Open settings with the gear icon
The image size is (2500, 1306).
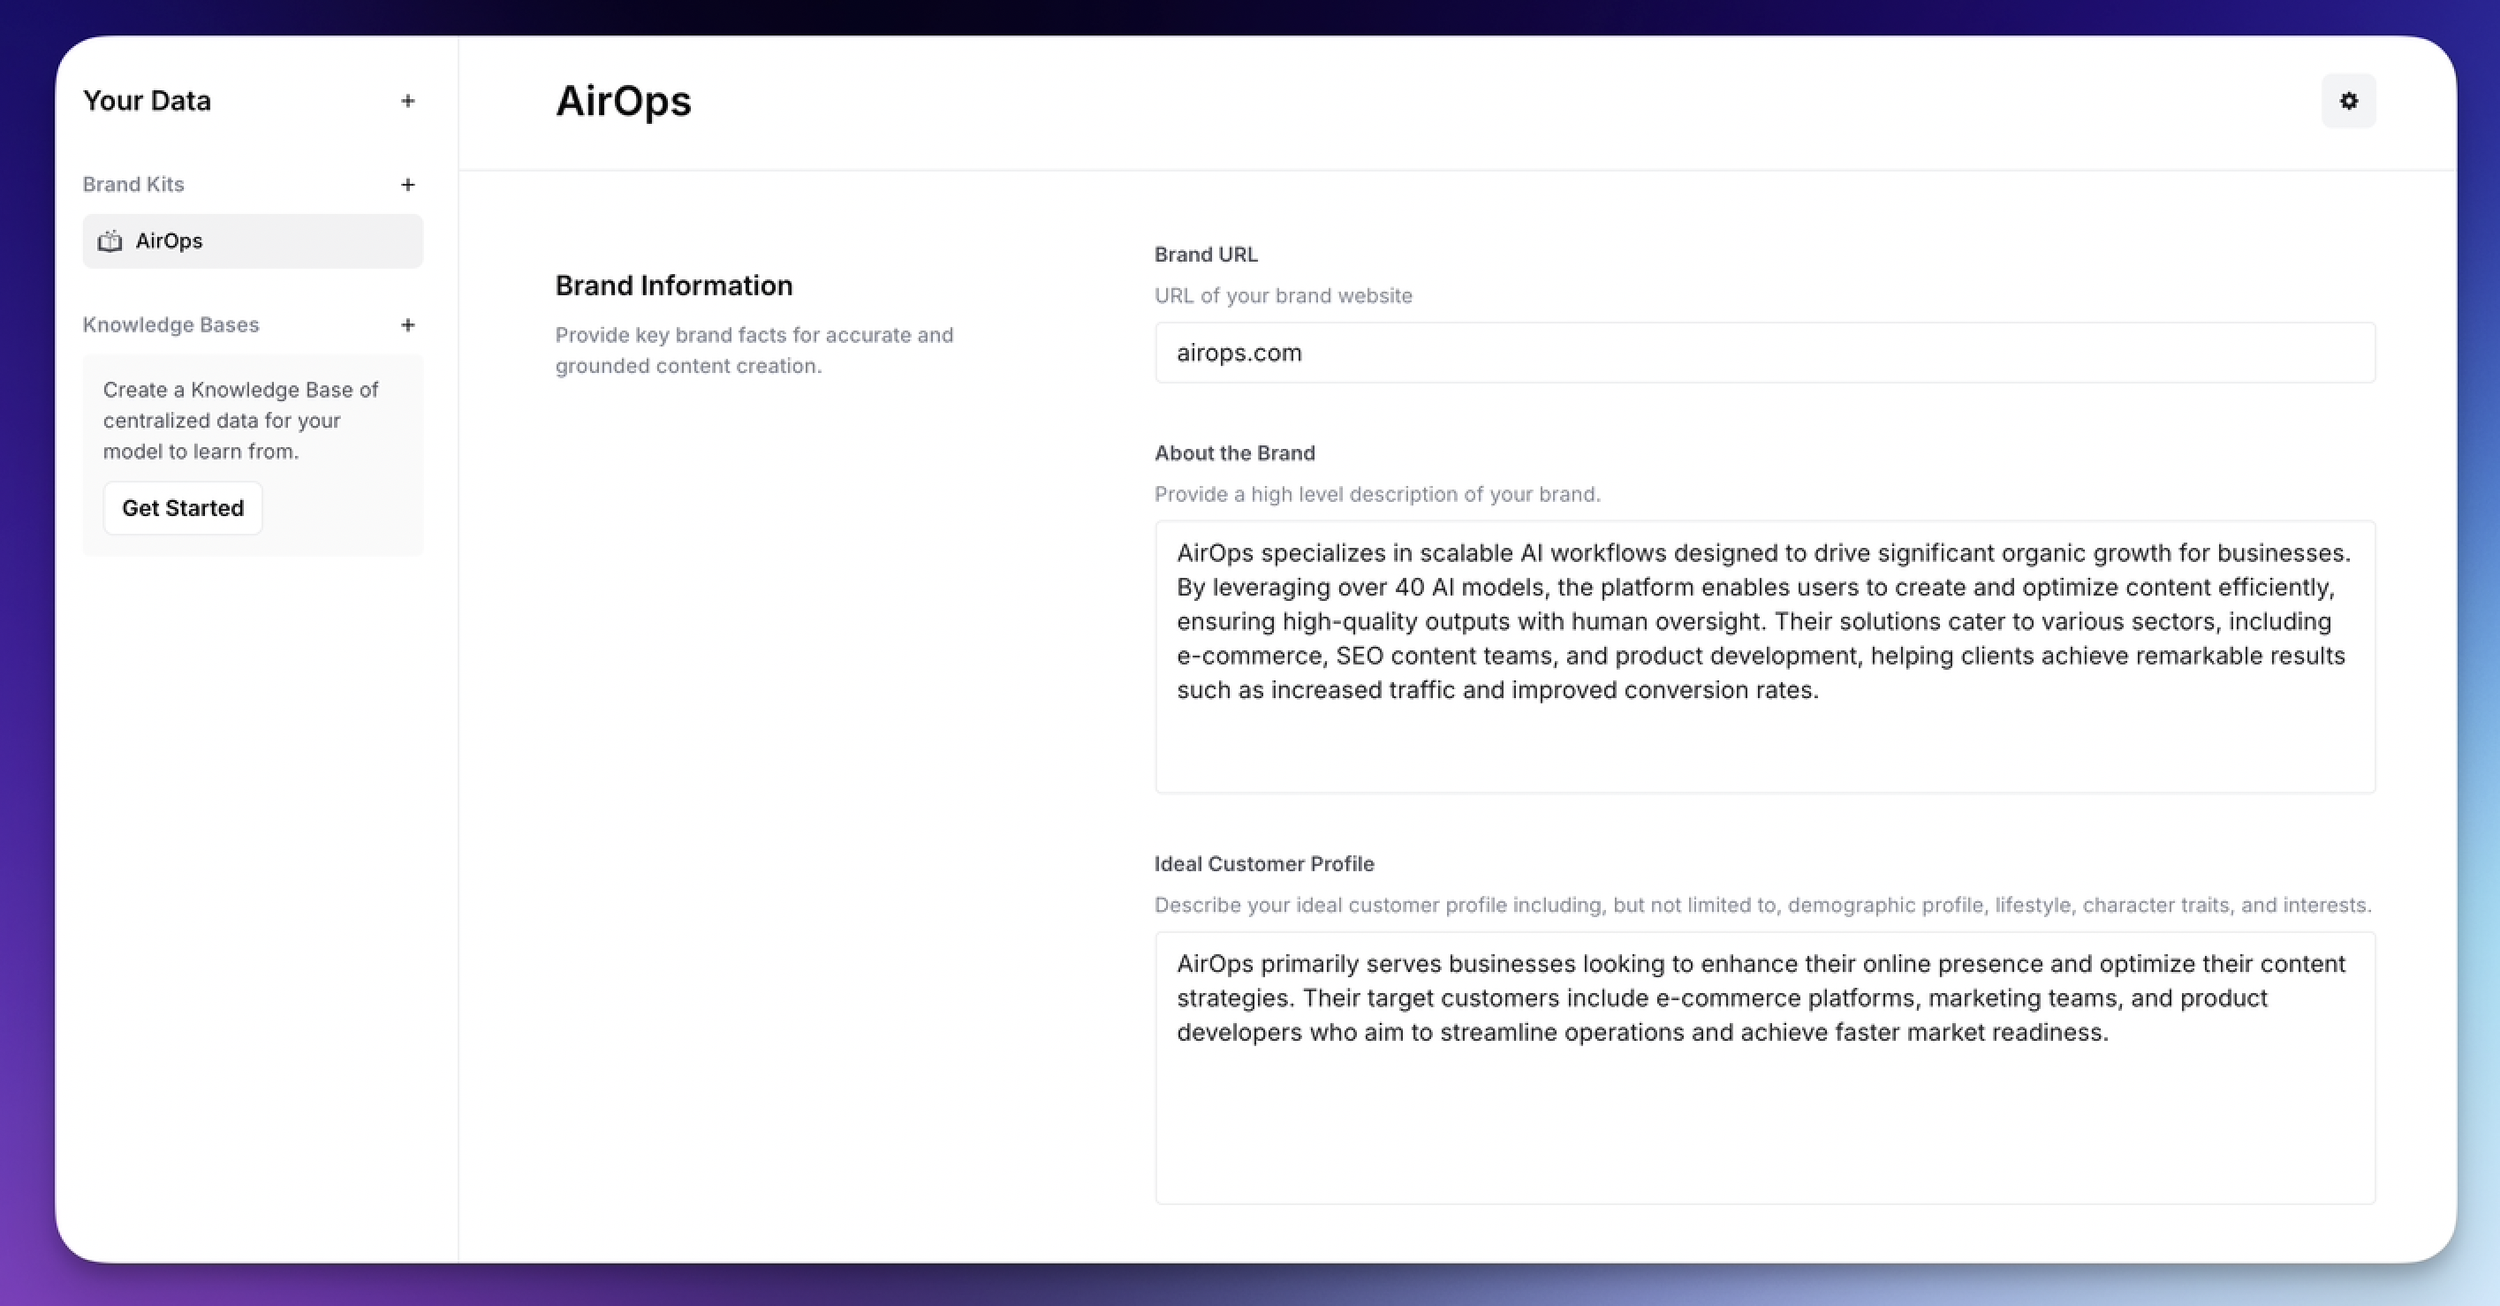pyautogui.click(x=2348, y=101)
